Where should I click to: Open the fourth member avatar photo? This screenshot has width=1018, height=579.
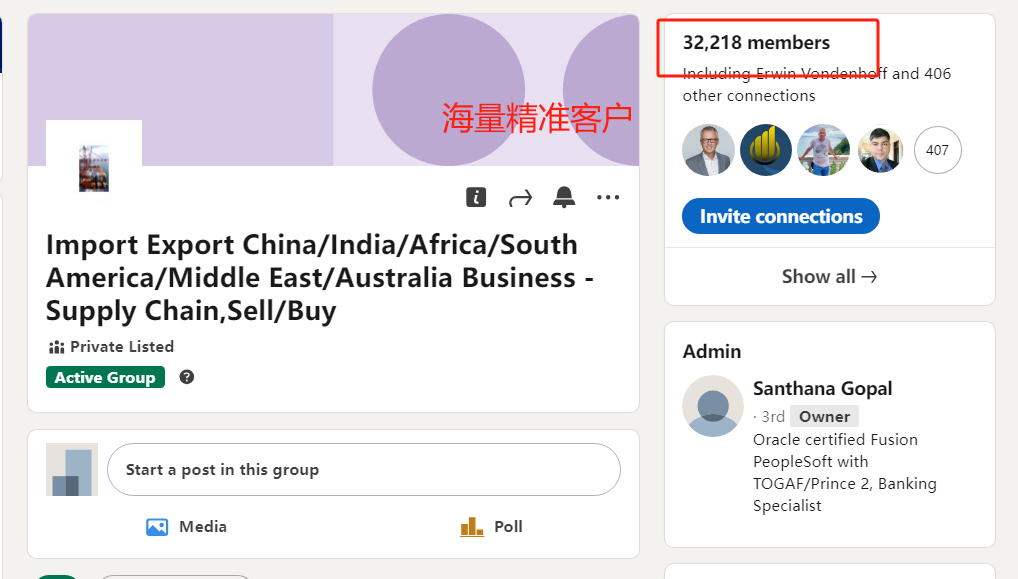[880, 151]
